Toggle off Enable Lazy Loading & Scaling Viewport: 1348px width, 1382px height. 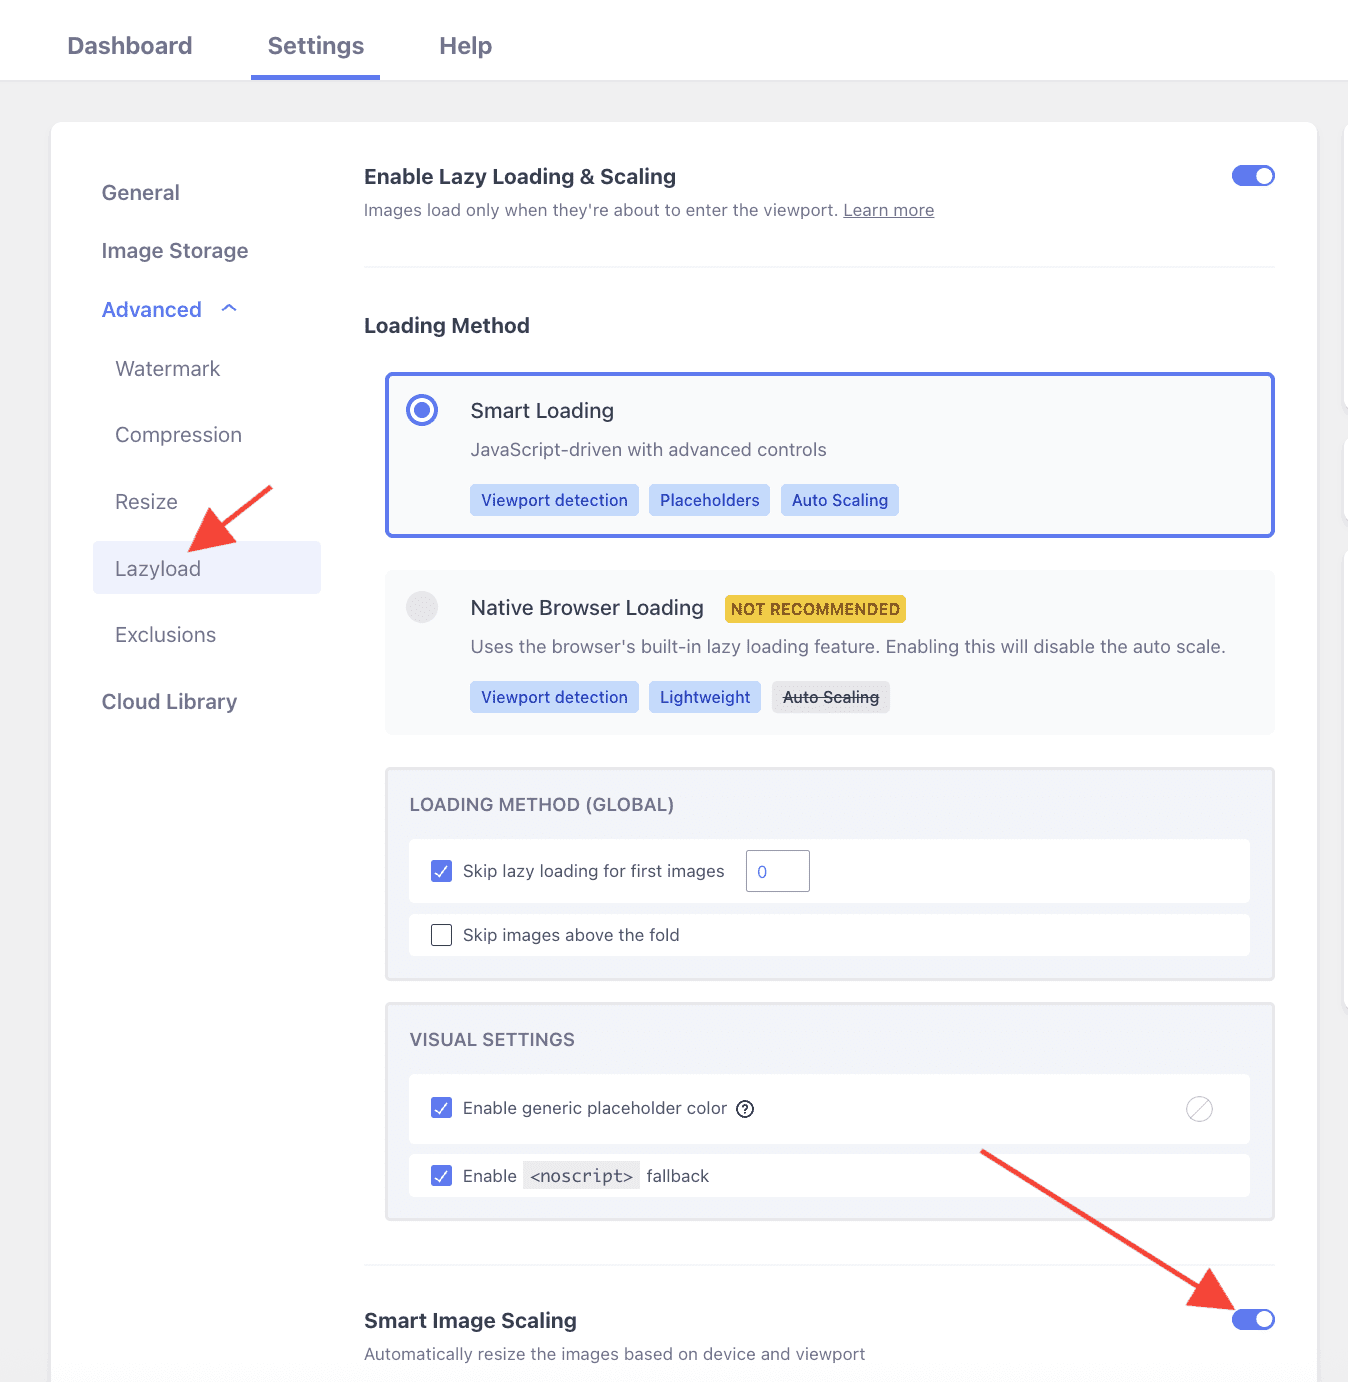(x=1252, y=176)
